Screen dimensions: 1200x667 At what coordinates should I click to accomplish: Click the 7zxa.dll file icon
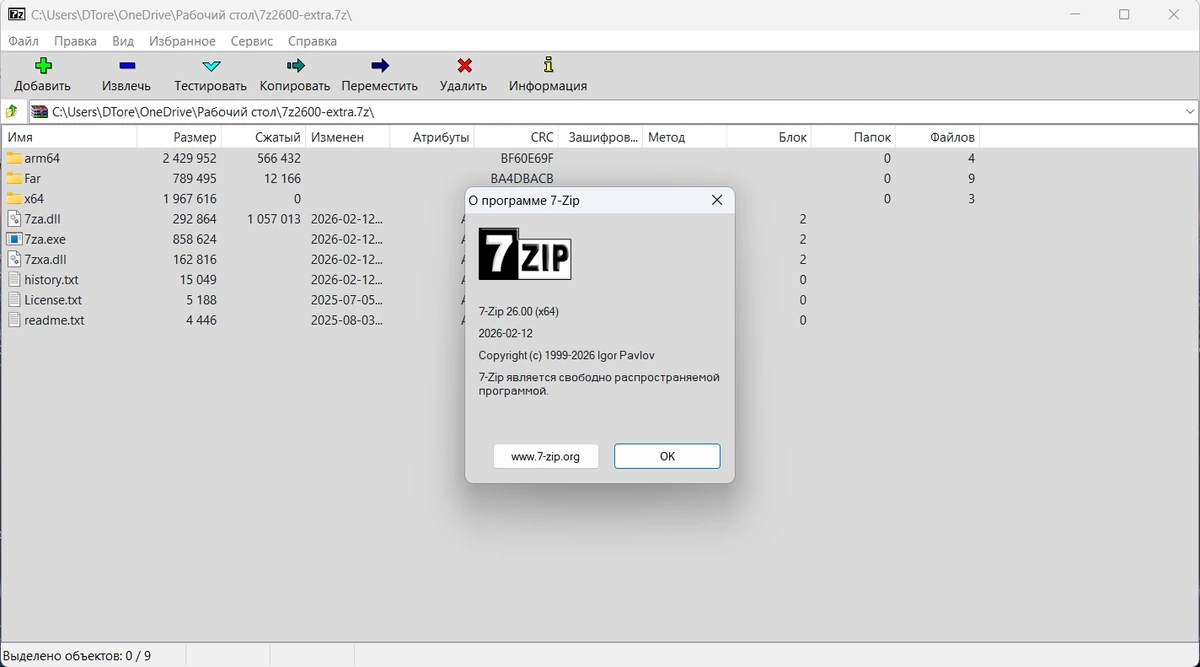coord(14,259)
